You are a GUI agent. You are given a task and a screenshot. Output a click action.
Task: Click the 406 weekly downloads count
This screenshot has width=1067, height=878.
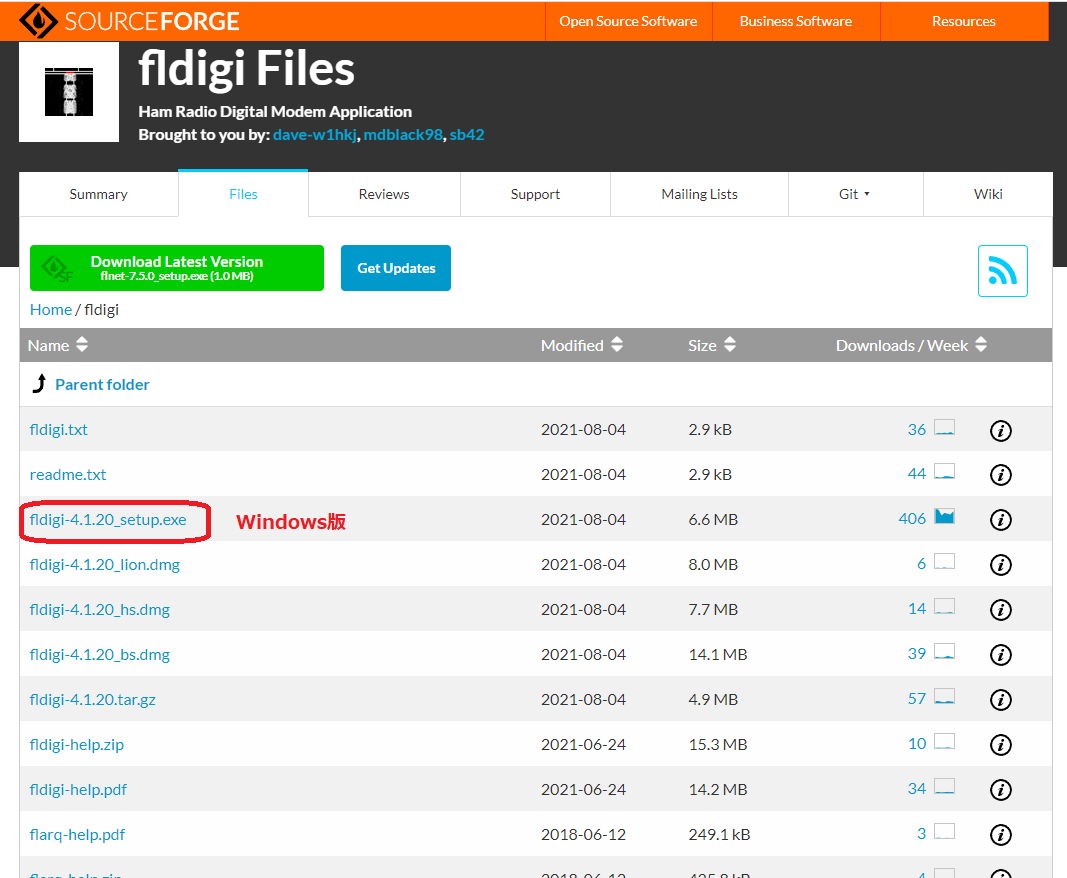(912, 519)
